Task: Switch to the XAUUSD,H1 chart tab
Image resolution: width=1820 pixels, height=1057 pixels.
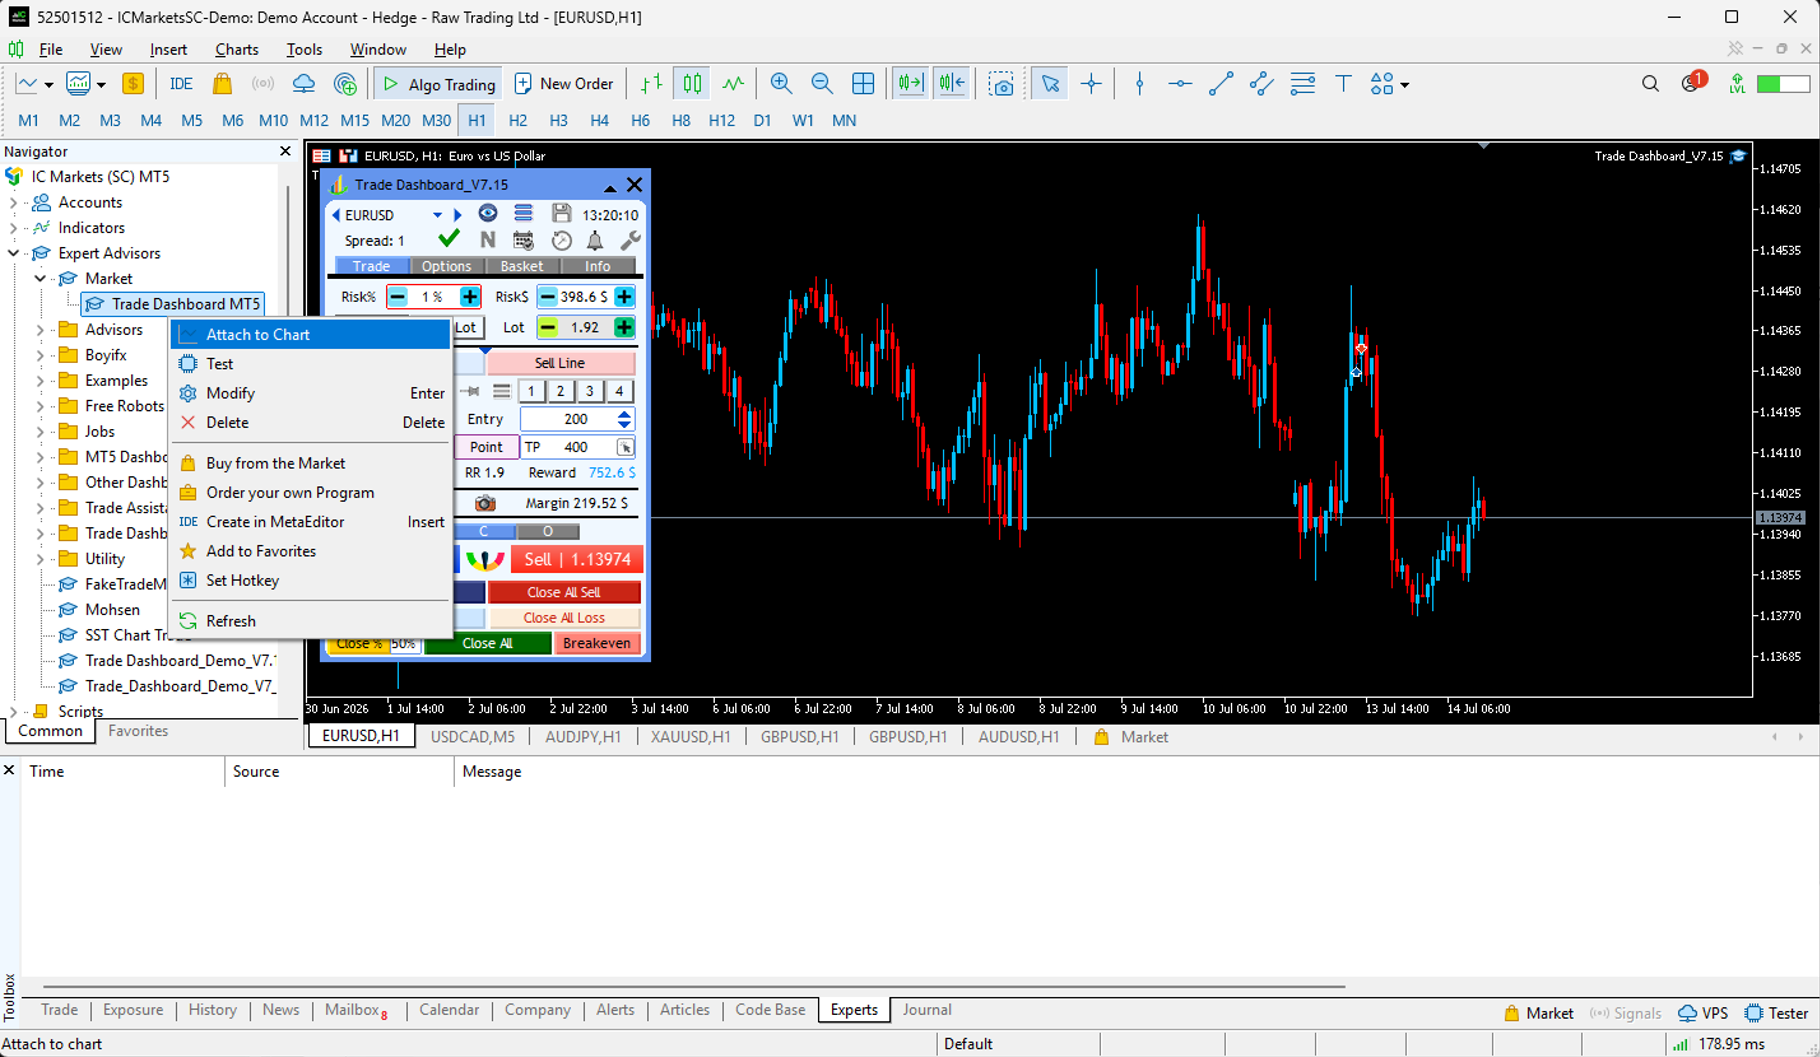Action: [x=690, y=737]
